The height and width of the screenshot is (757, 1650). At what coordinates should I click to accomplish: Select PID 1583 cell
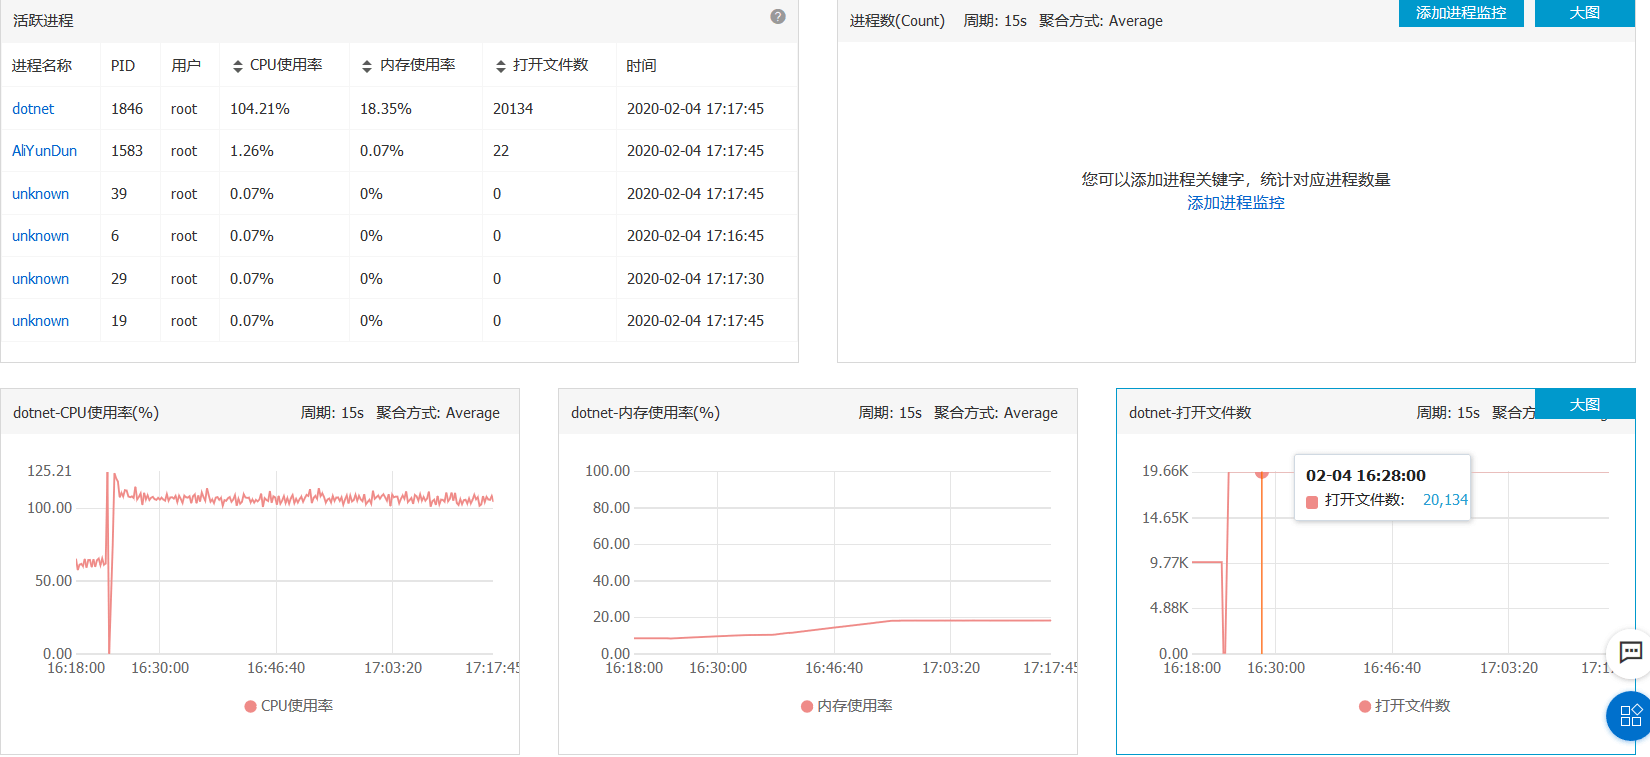tap(127, 151)
